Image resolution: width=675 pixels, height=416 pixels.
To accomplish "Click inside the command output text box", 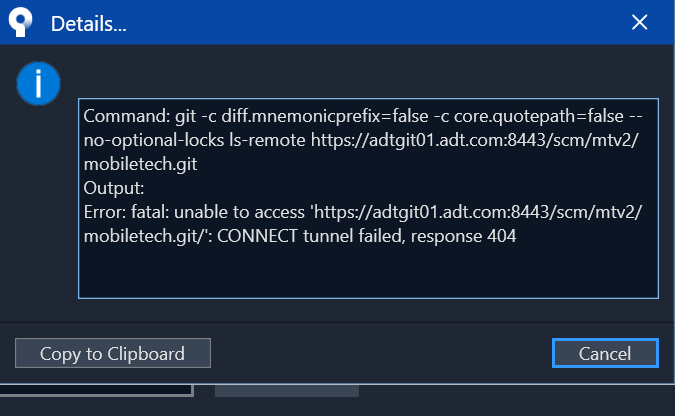I will (x=368, y=199).
